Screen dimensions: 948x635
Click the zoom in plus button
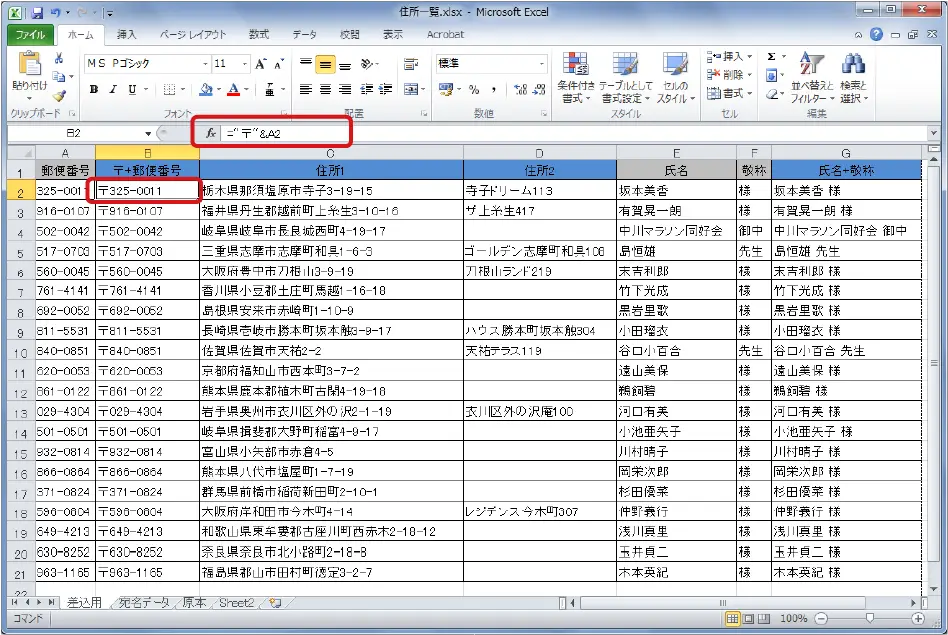918,618
